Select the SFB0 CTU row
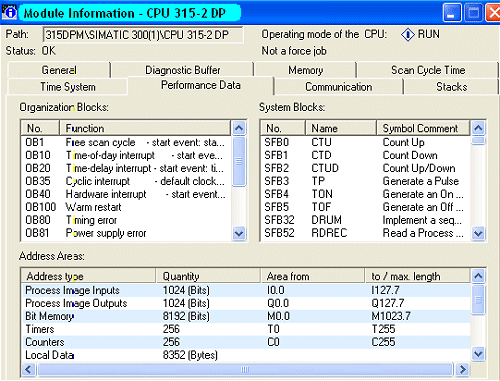The image size is (500, 381). point(366,142)
